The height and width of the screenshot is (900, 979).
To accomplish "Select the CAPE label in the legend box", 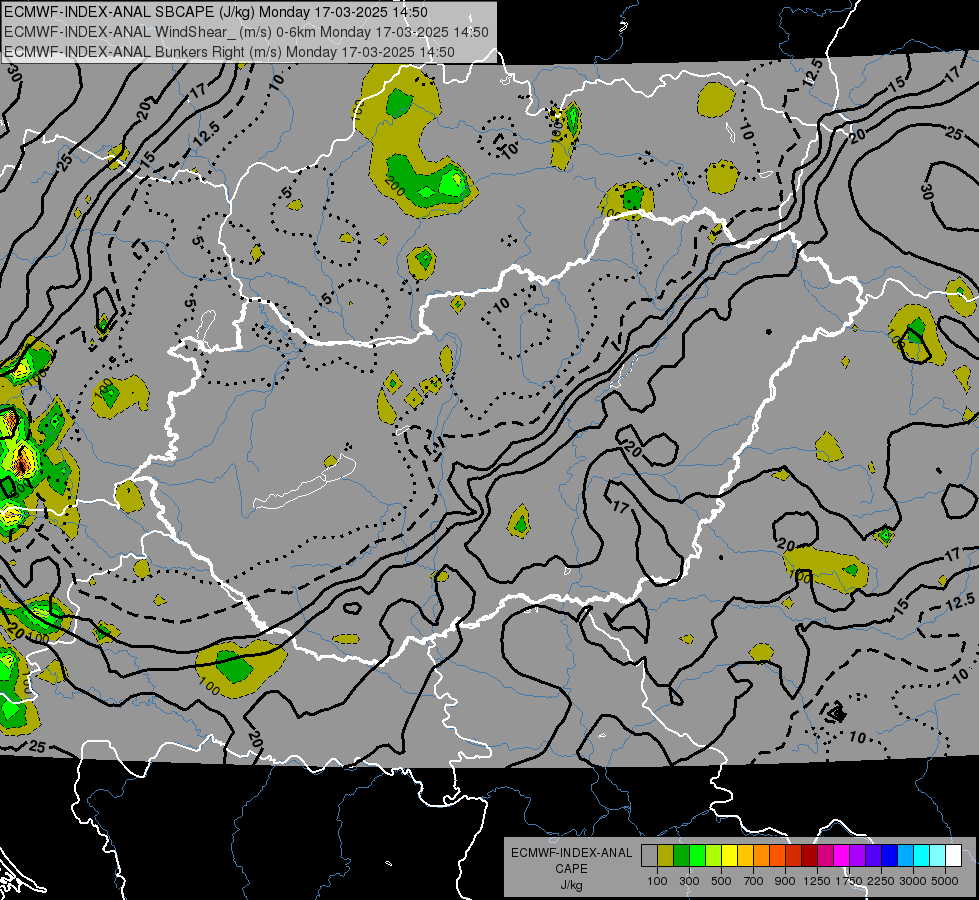I will 571,869.
